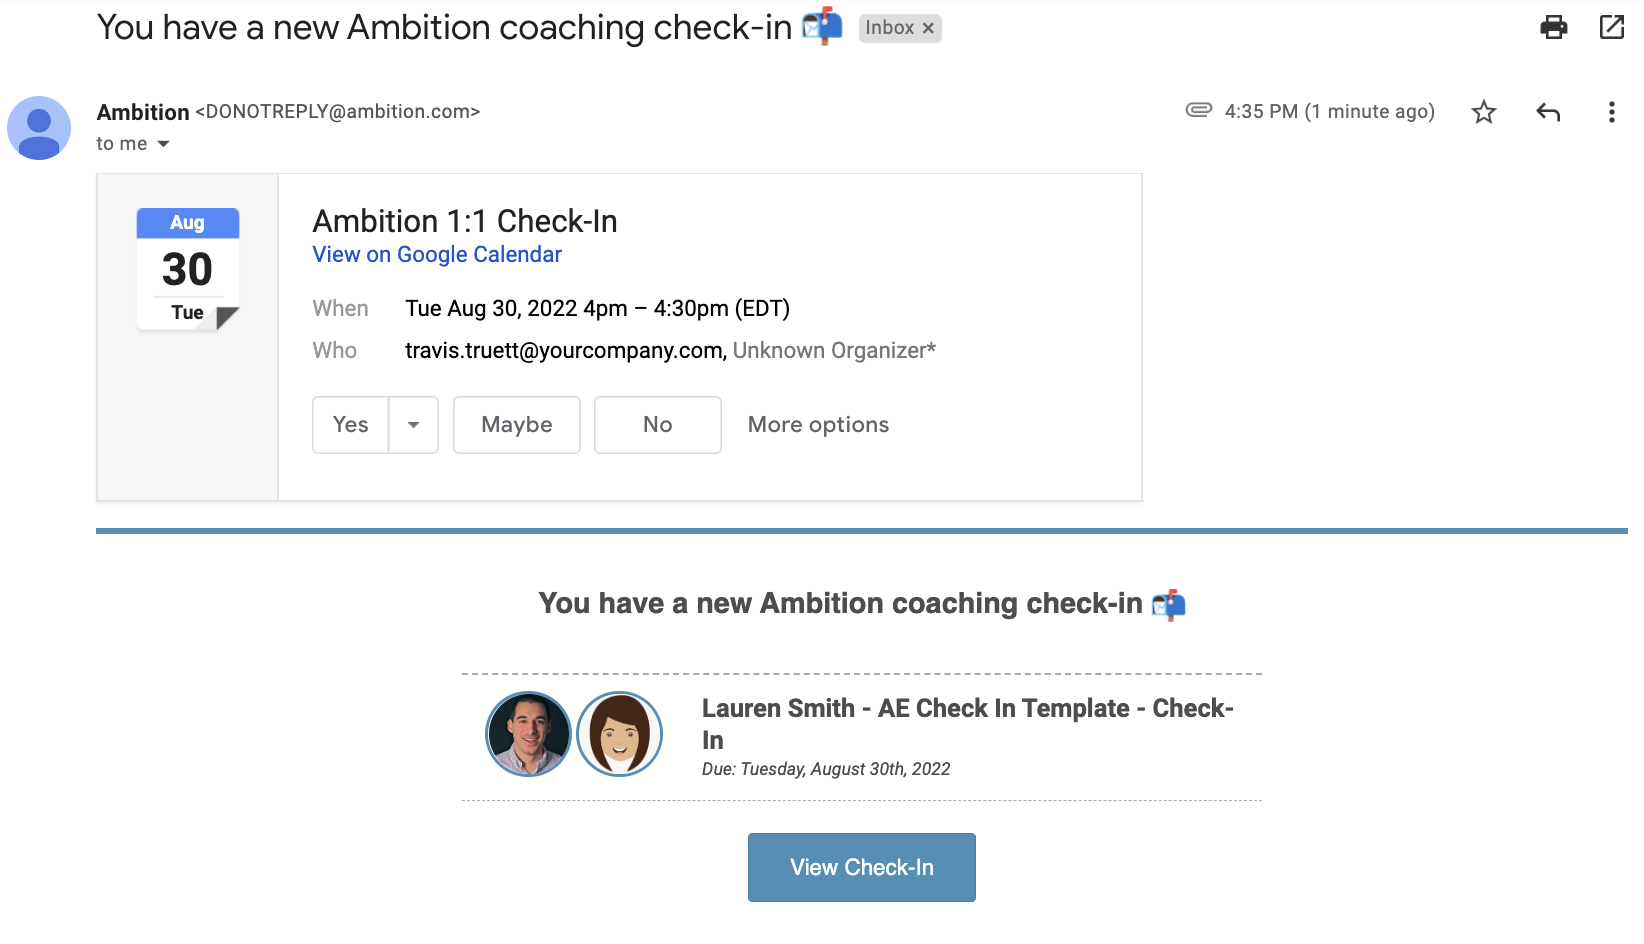Click Travis Truett's profile photo
Viewport: 1644px width, 944px height.
pyautogui.click(x=528, y=733)
